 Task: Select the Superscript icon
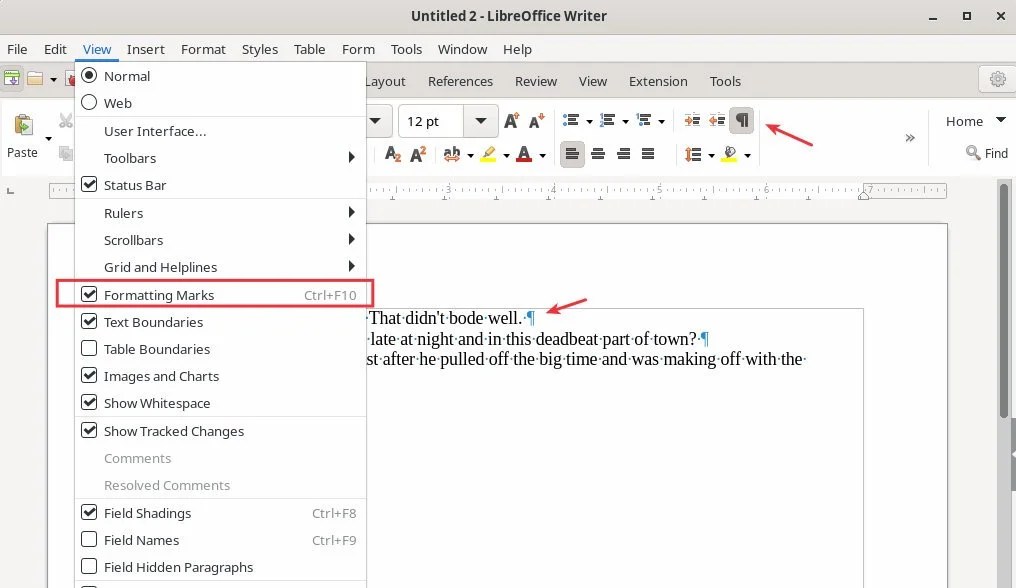point(417,153)
